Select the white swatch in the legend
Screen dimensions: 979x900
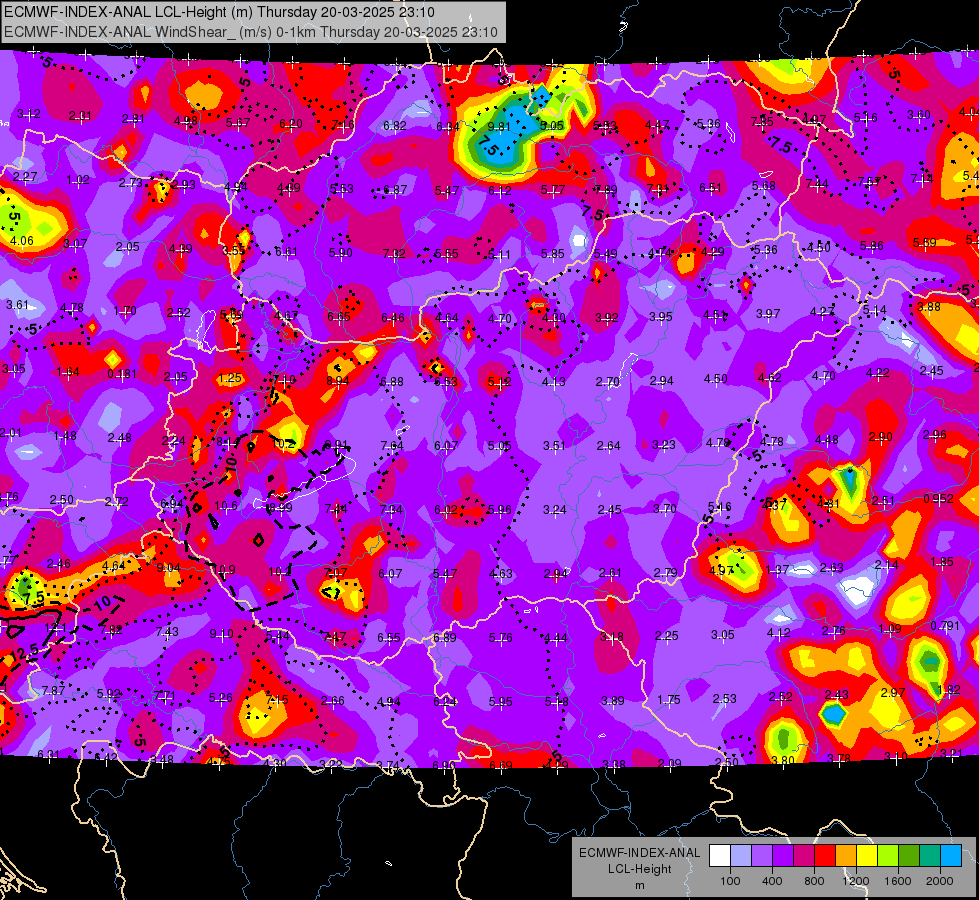tap(720, 856)
